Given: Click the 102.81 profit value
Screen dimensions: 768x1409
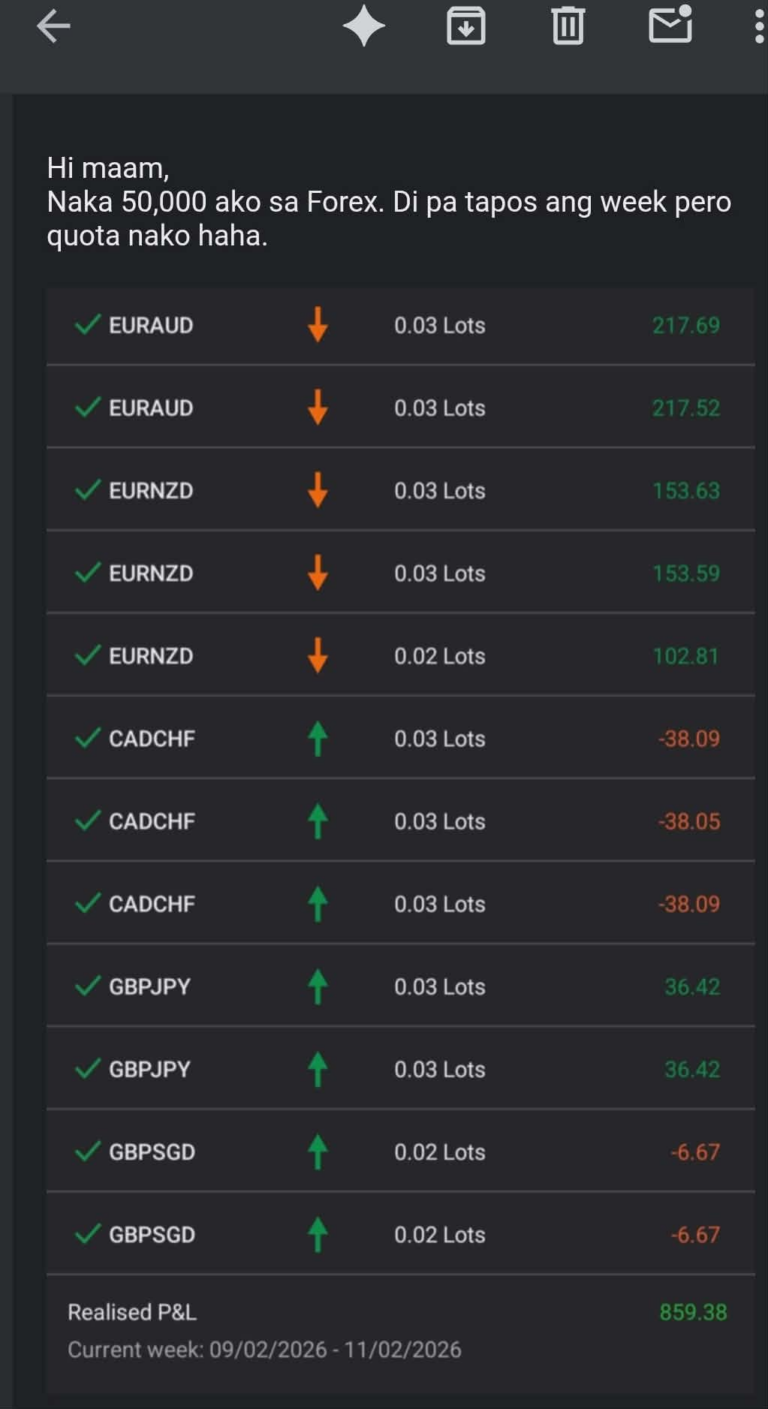Looking at the screenshot, I should 685,656.
